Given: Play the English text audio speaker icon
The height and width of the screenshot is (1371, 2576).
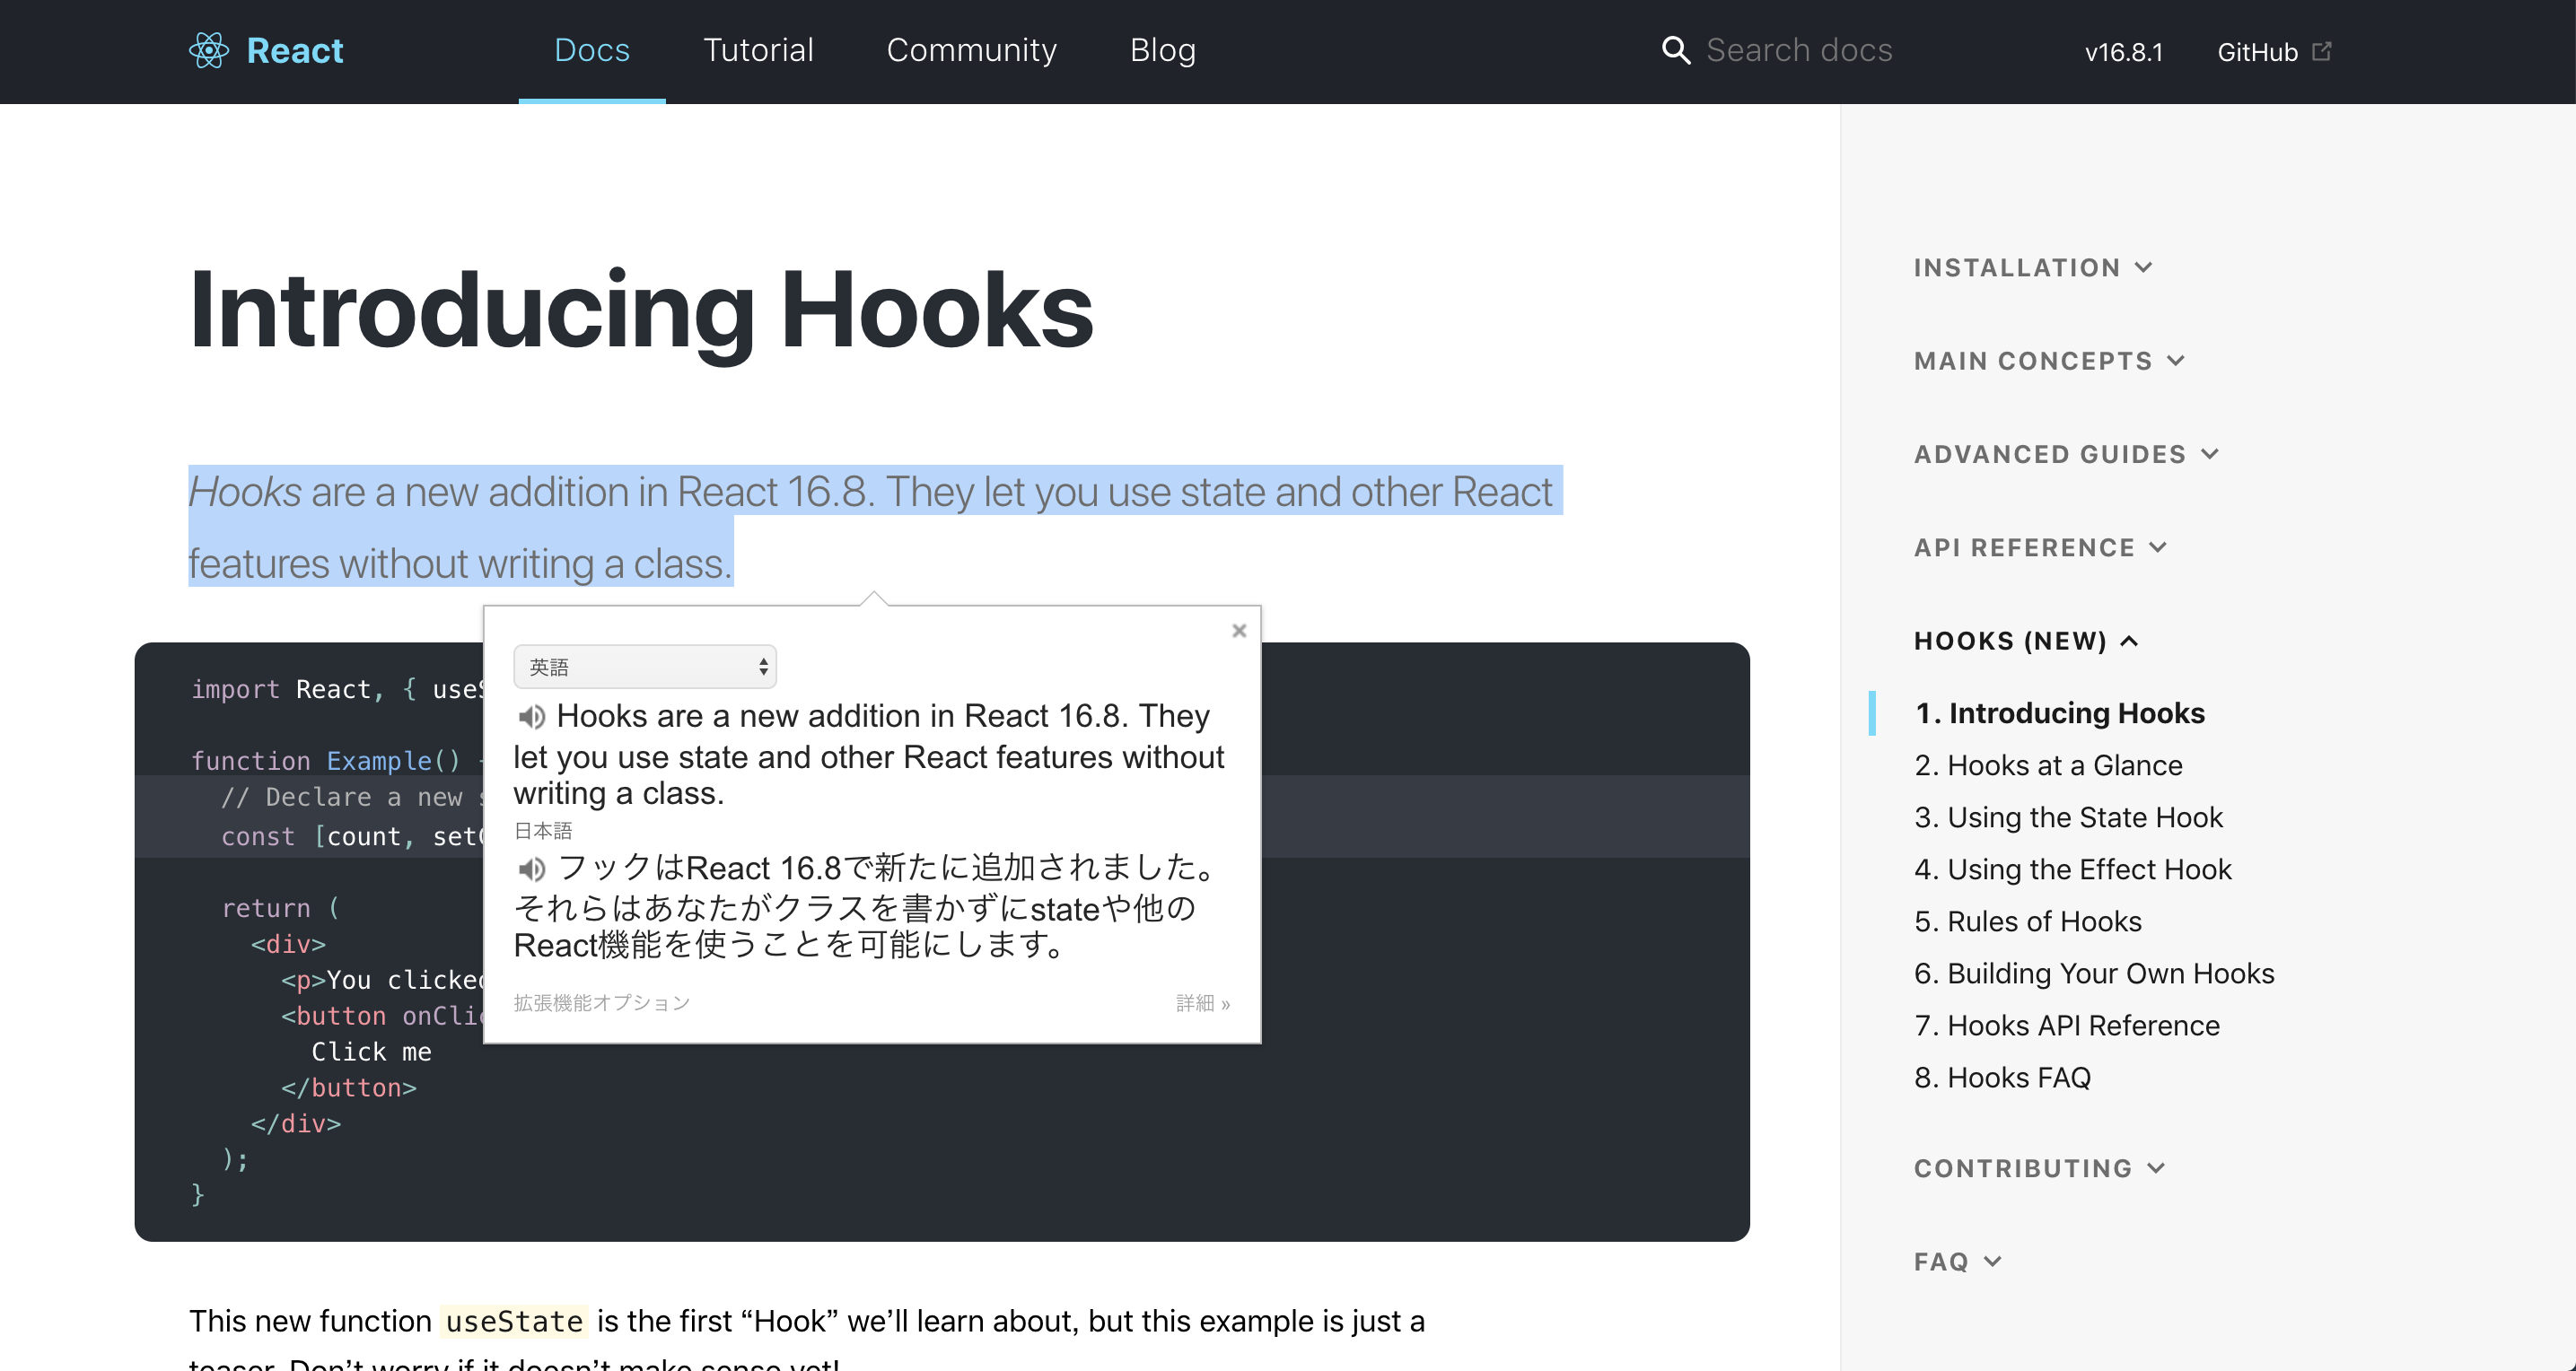Looking at the screenshot, I should [531, 716].
